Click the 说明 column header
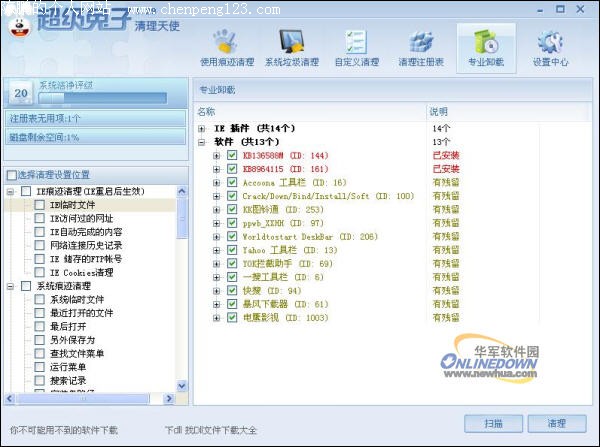Screen dimensions: 600x447 pos(440,111)
